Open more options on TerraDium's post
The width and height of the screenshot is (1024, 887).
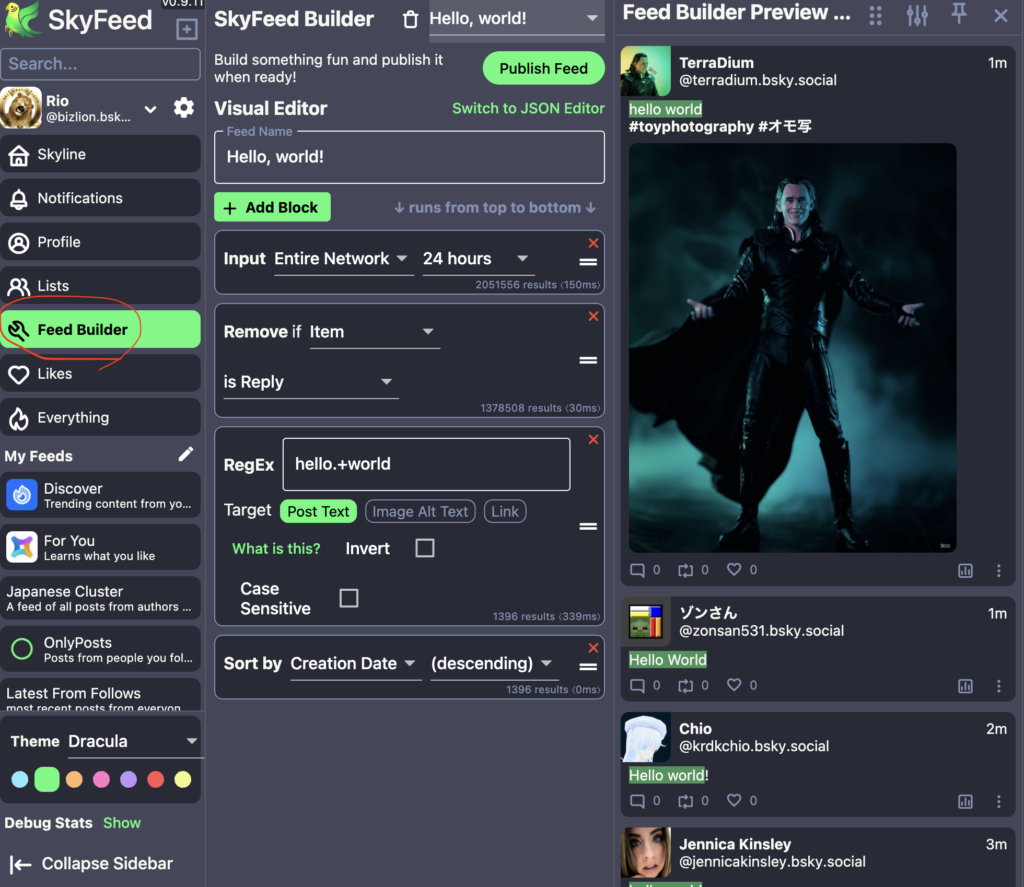[999, 571]
